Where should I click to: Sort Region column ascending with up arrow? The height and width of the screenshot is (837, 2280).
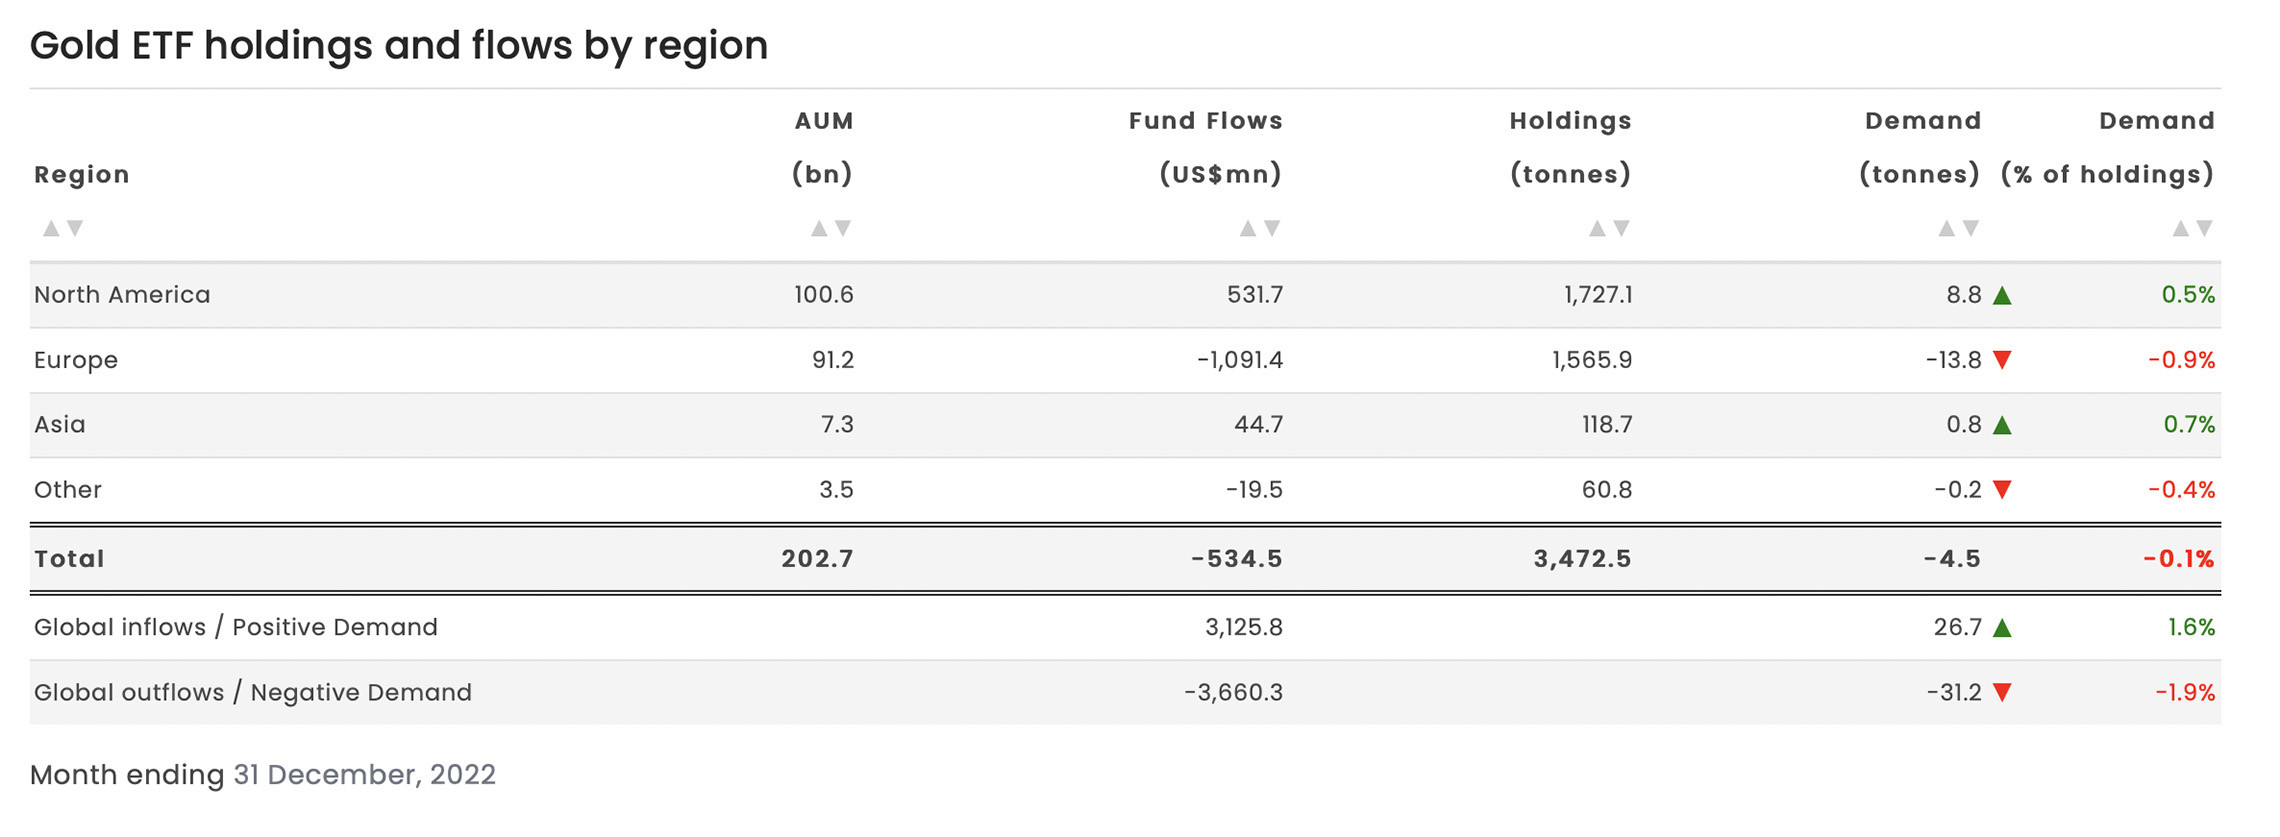pyautogui.click(x=50, y=229)
